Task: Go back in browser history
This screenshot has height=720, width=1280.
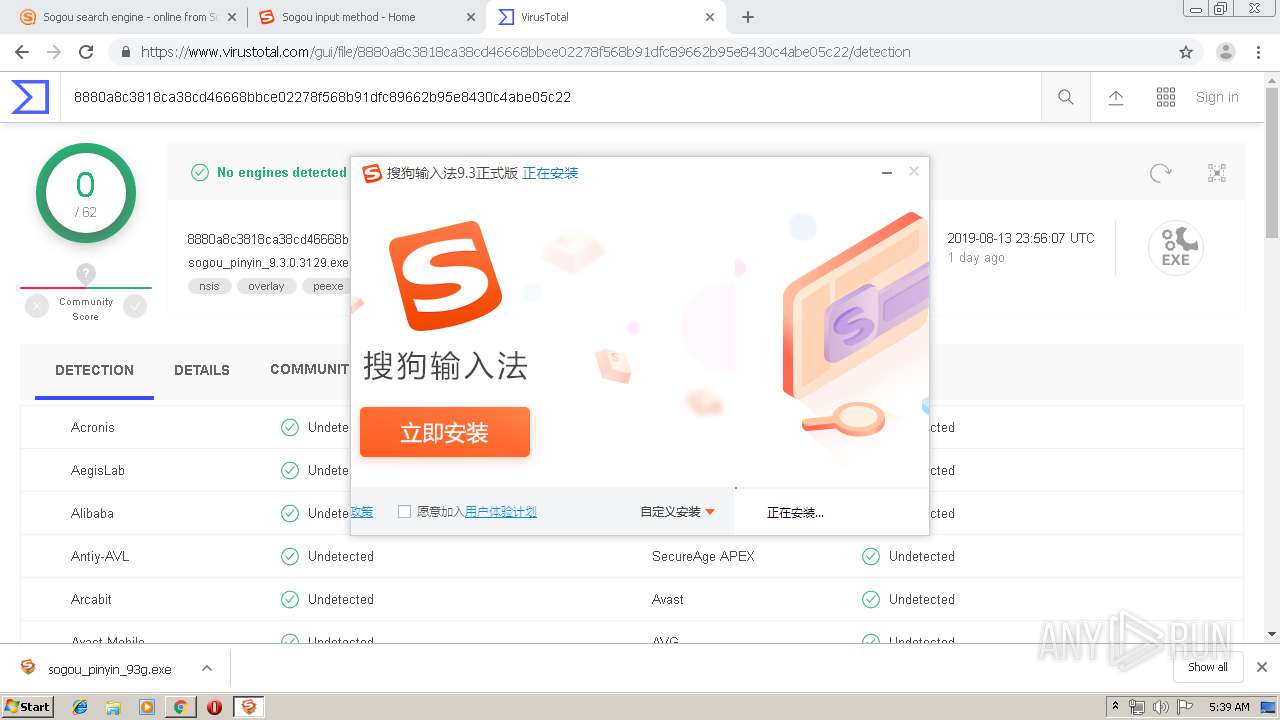Action: point(22,52)
